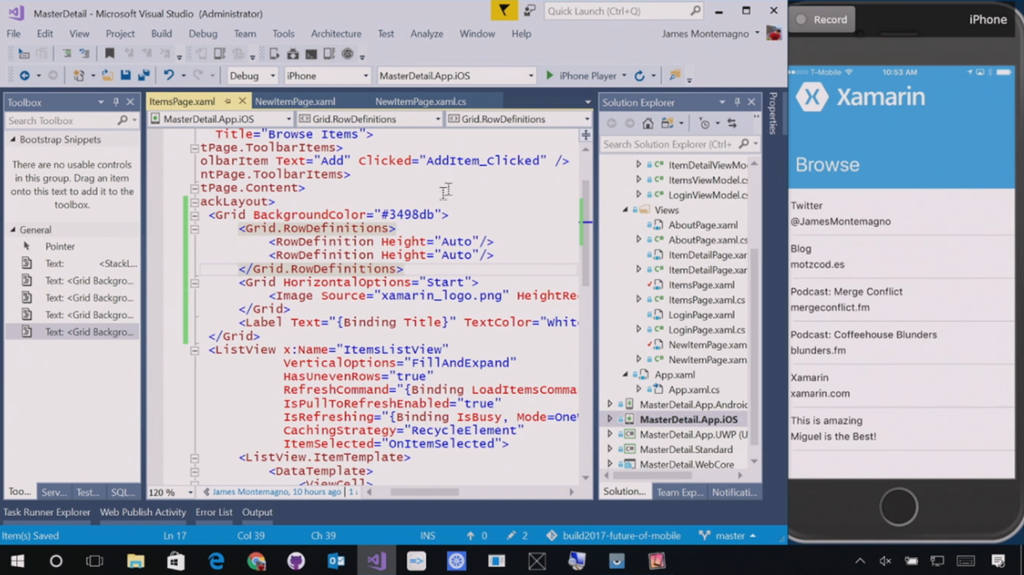Viewport: 1024px width, 575px height.
Task: Click Sync with Active Document icon
Action: [x=732, y=123]
